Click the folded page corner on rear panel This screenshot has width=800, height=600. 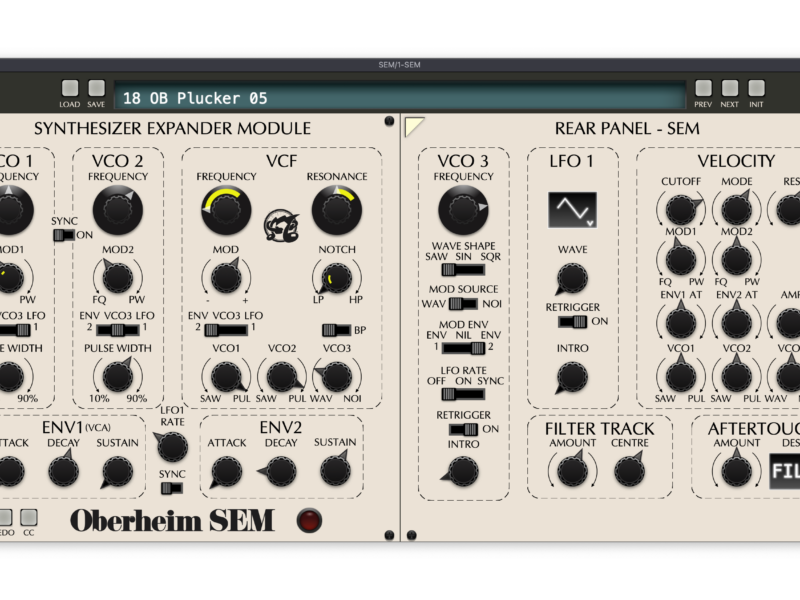tap(414, 126)
